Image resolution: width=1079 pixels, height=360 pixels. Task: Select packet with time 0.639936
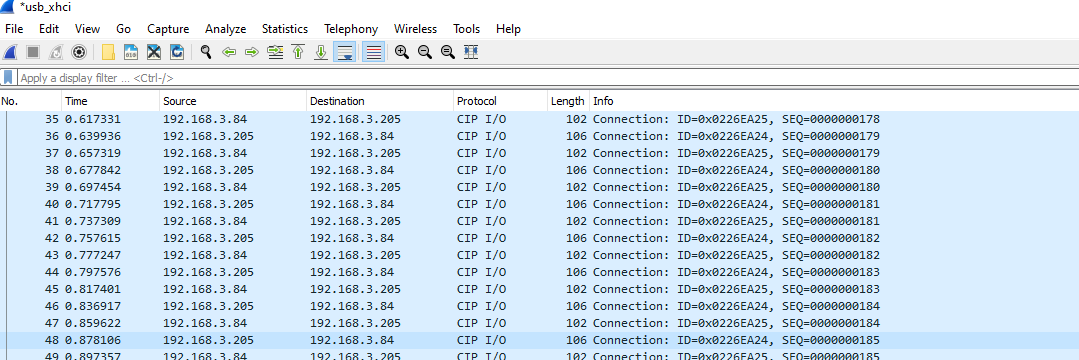[x=540, y=136]
